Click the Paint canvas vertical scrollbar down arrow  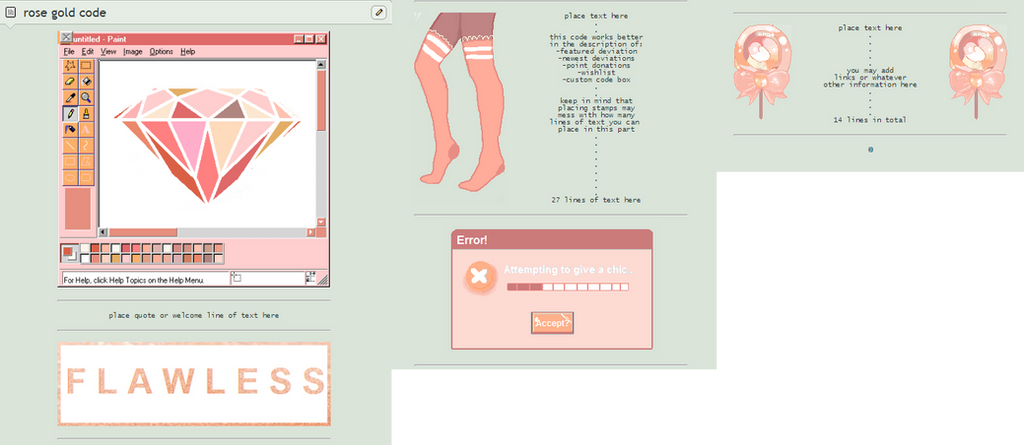point(321,222)
